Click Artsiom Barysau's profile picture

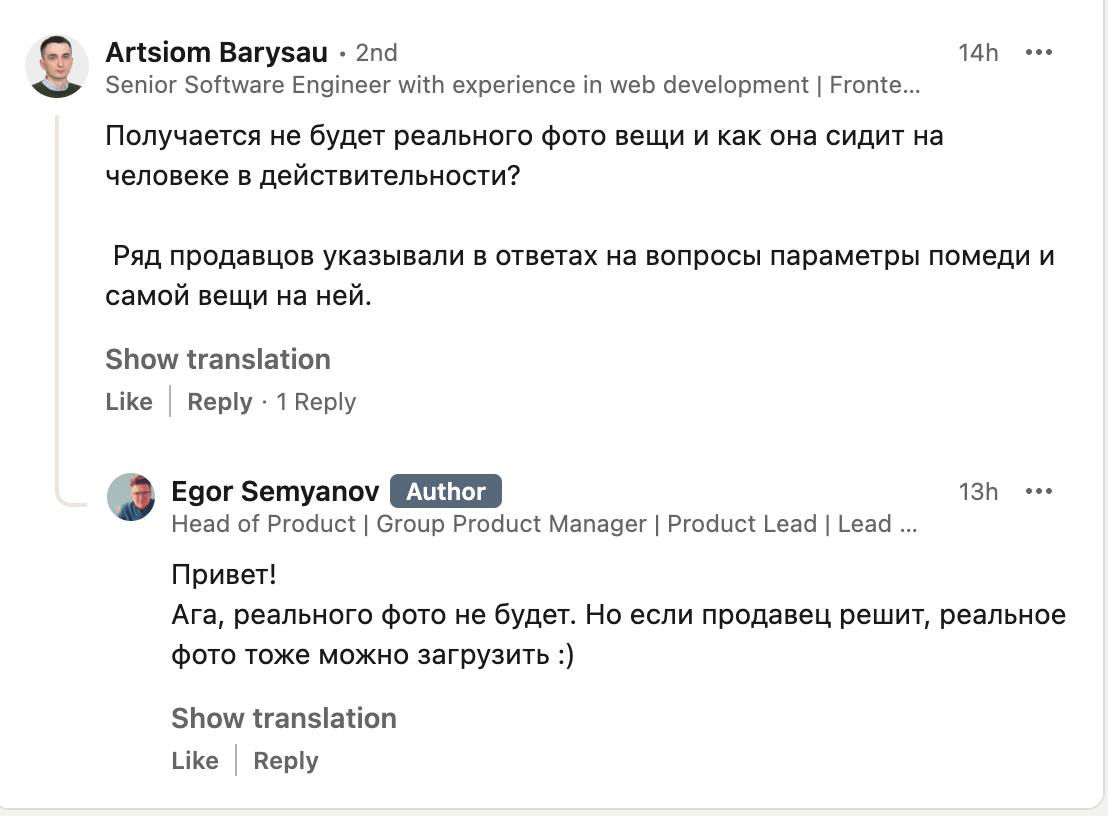tap(60, 66)
